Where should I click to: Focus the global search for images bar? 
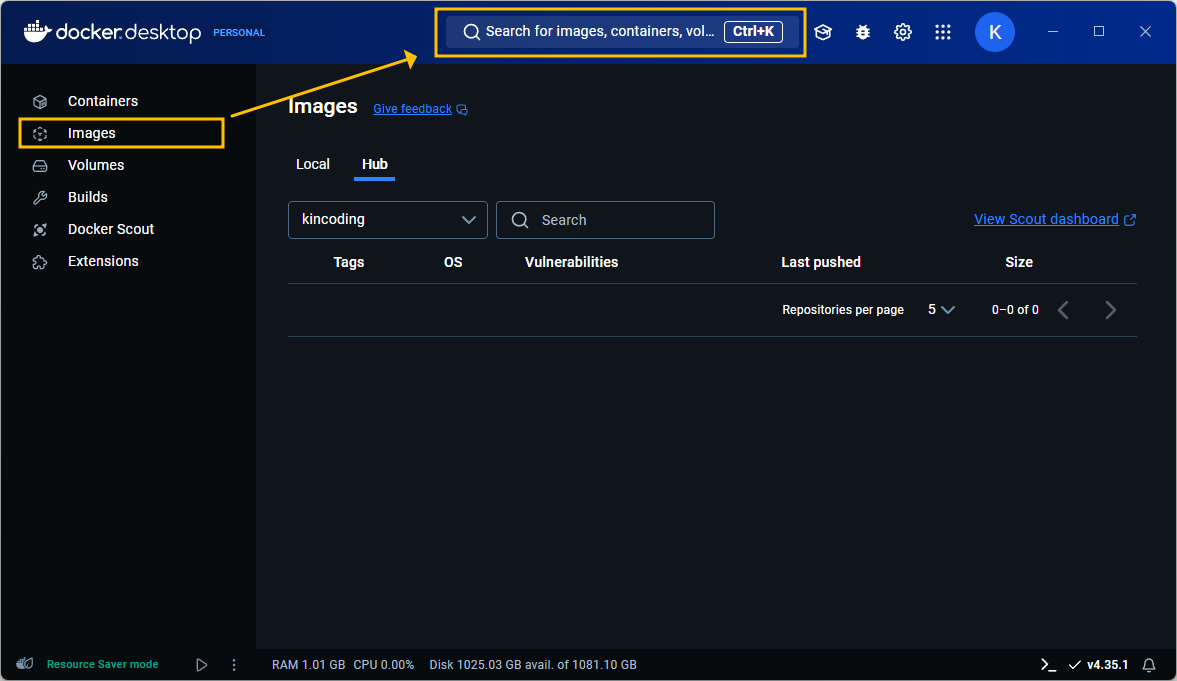[x=621, y=32]
